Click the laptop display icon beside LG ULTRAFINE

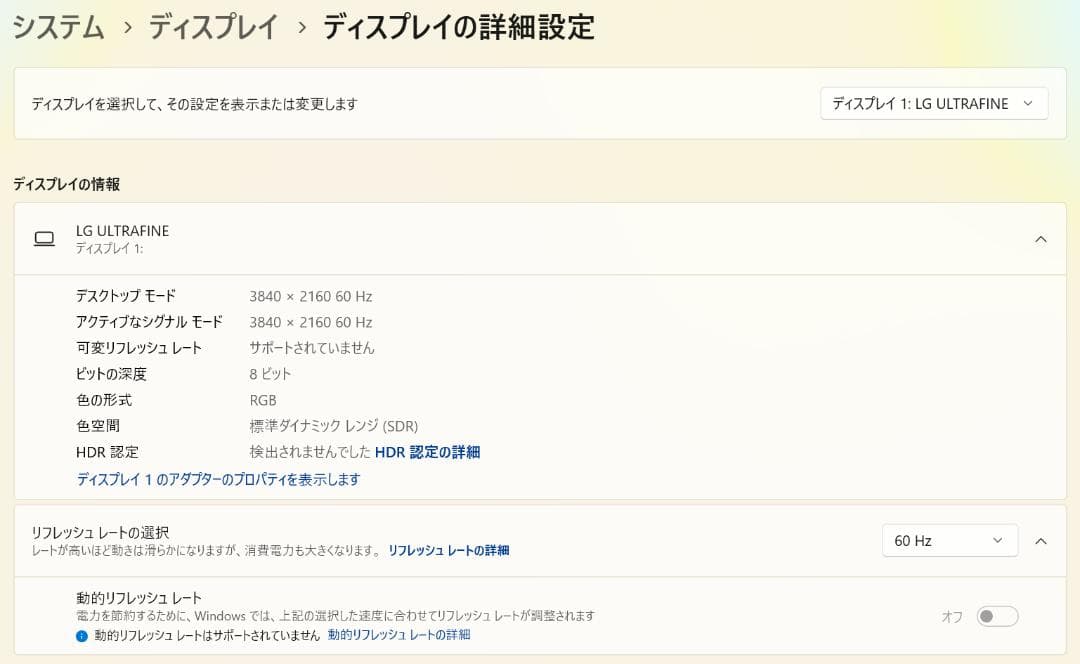(44, 238)
